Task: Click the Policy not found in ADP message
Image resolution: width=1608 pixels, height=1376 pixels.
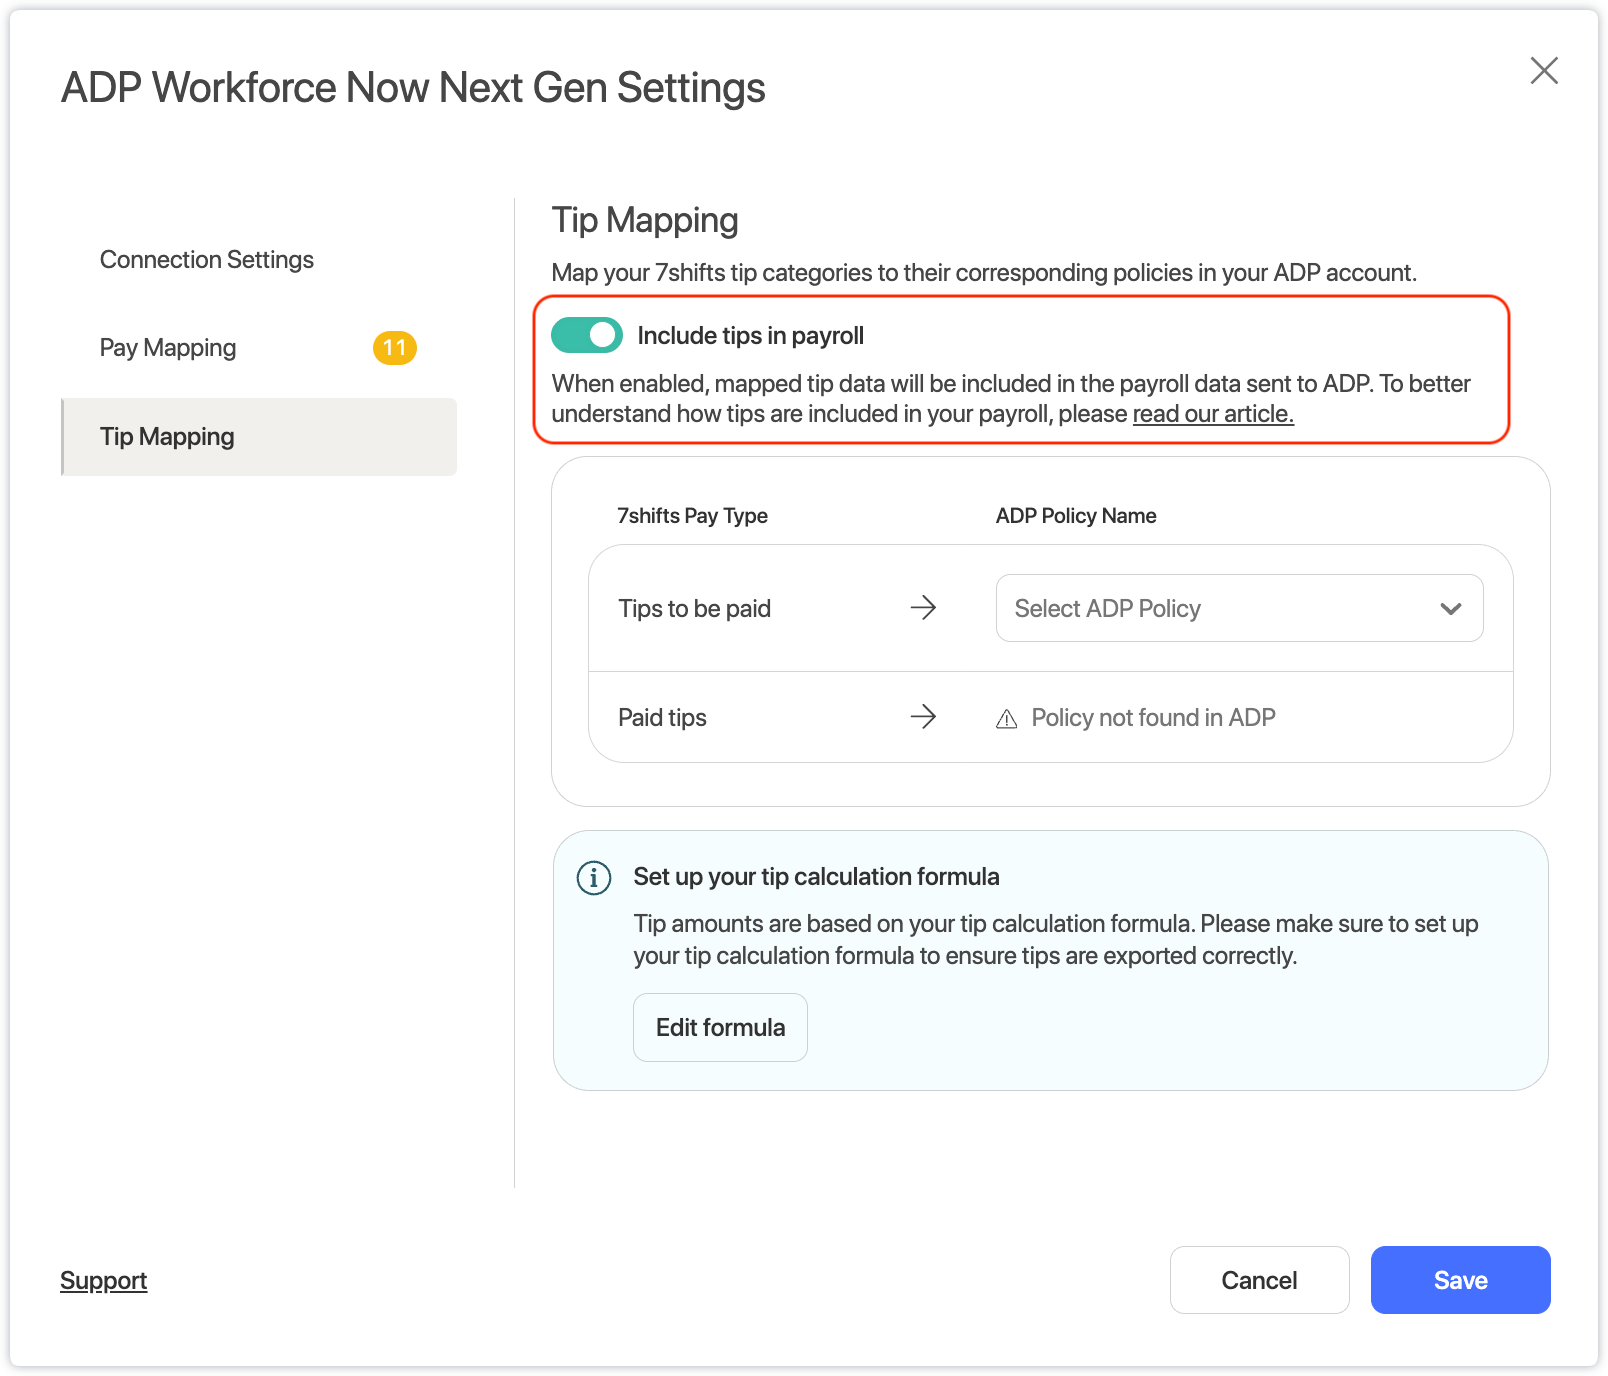Action: click(1153, 718)
